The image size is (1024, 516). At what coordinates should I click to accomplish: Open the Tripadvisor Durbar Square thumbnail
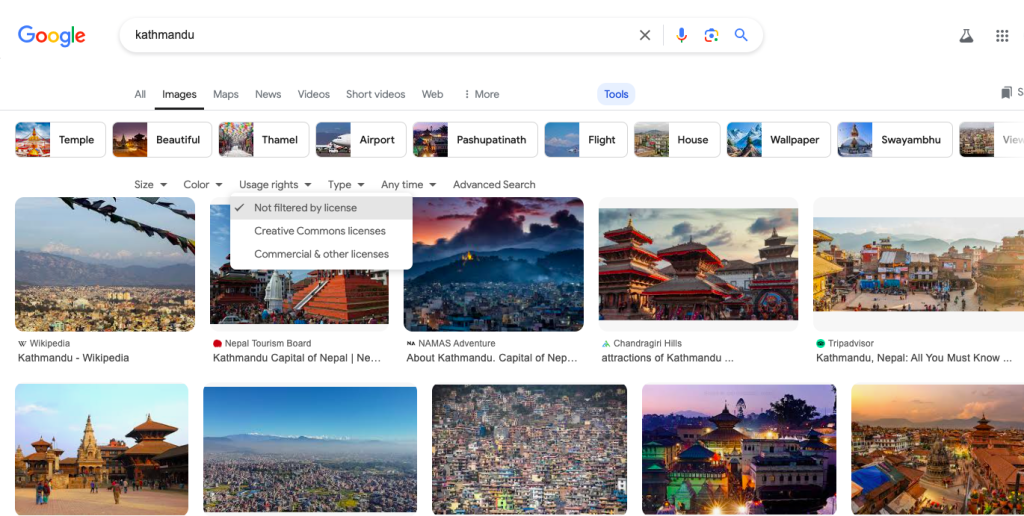coord(918,265)
